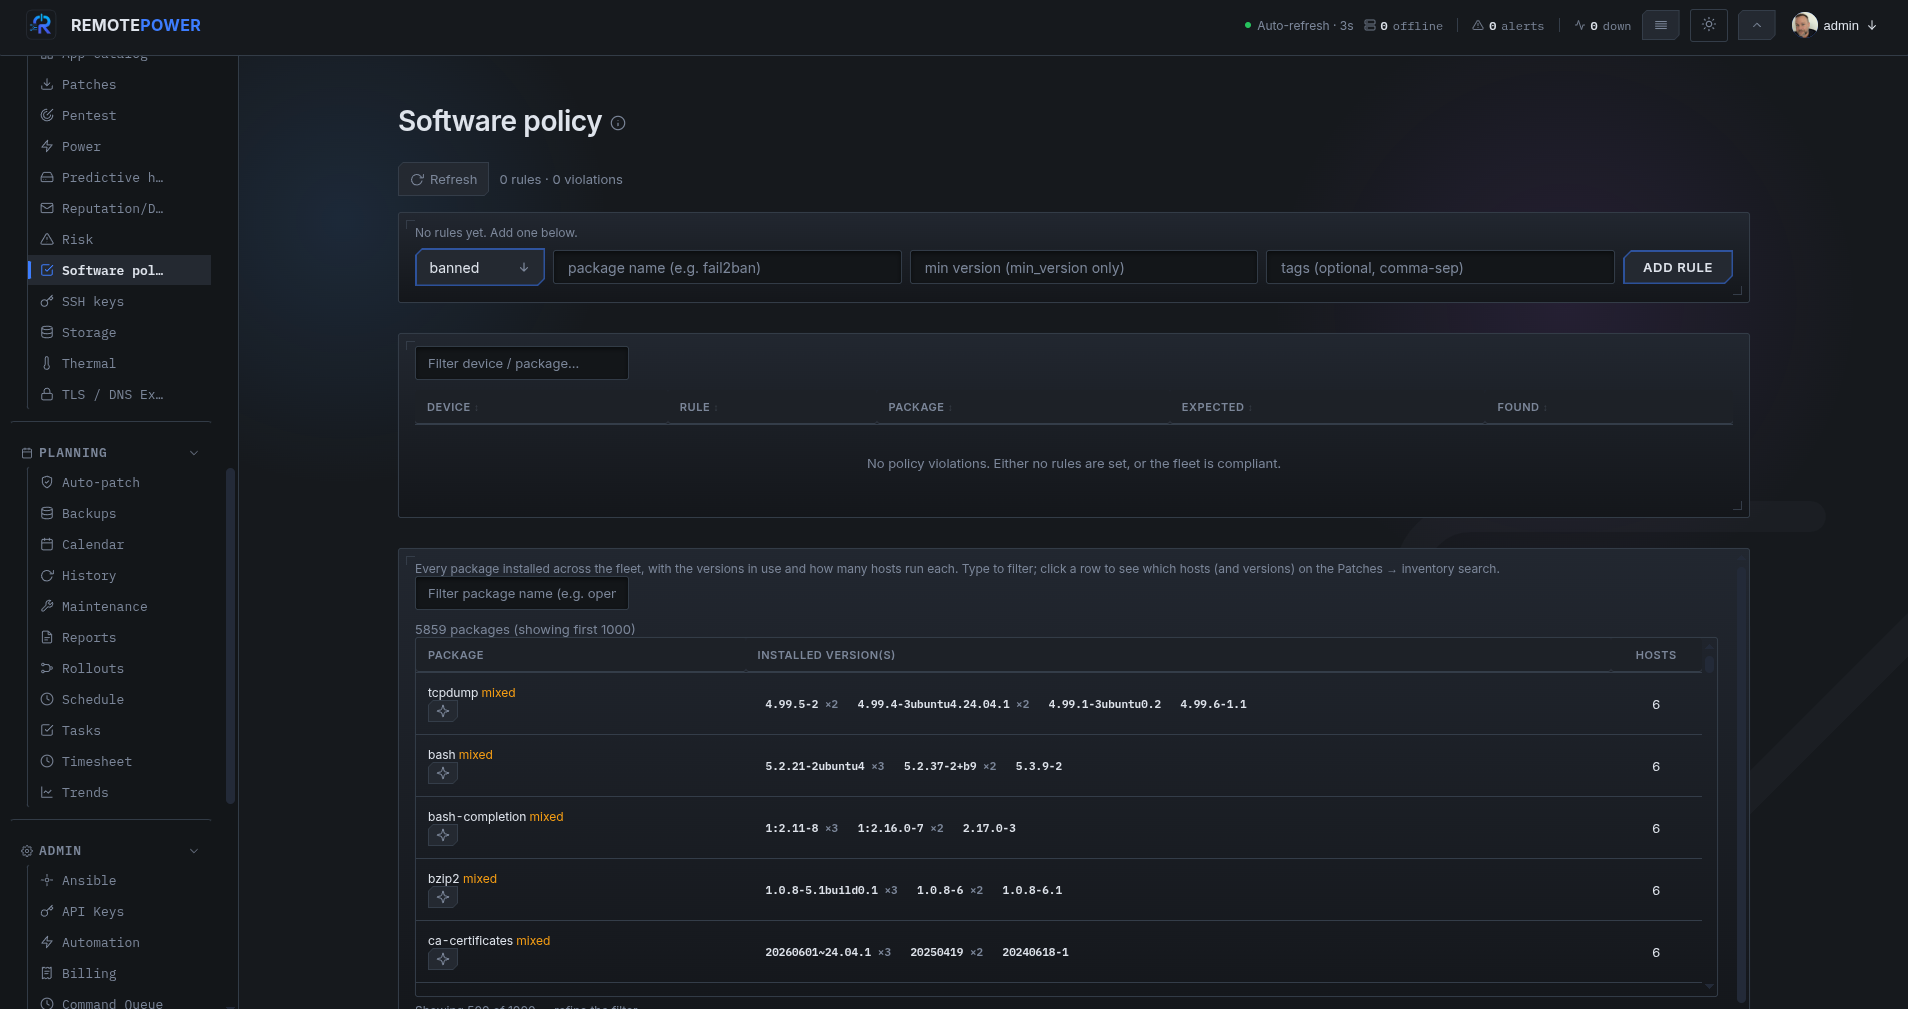Click the Thermal thermometer icon
The width and height of the screenshot is (1908, 1009).
[x=47, y=363]
